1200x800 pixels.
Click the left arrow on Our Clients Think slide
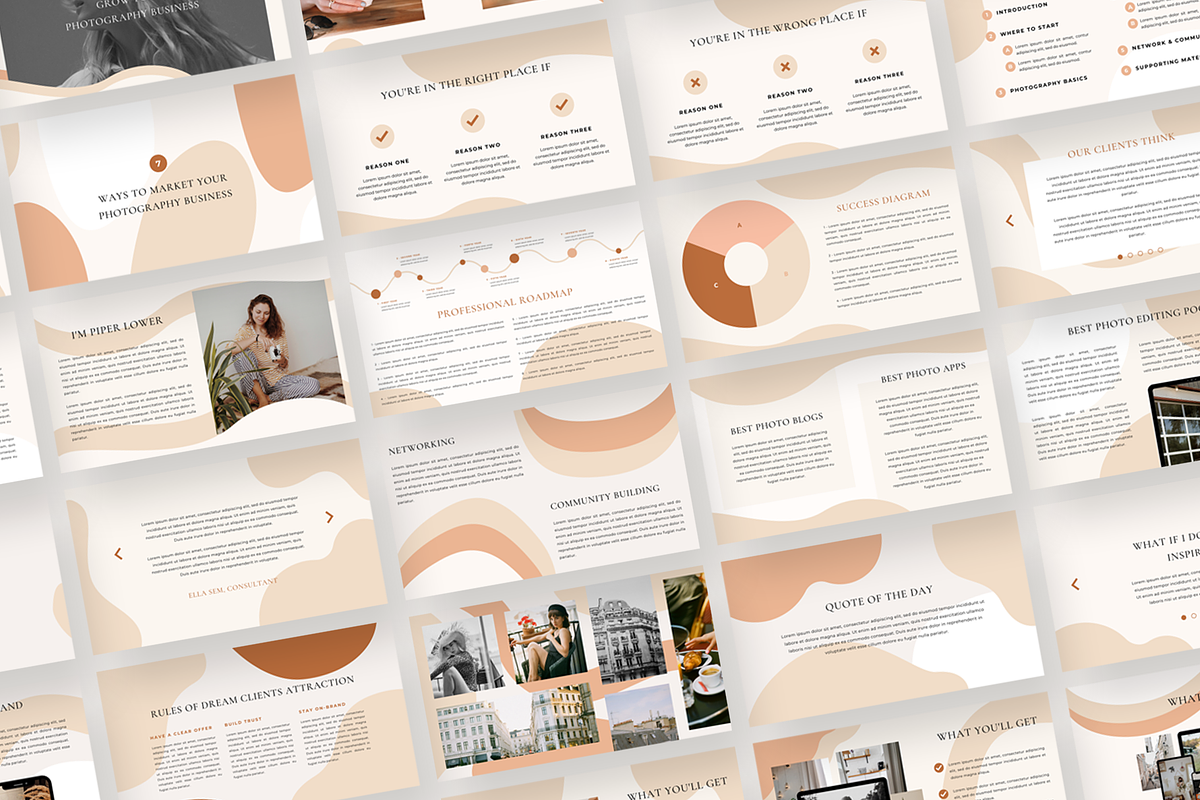tap(1009, 220)
